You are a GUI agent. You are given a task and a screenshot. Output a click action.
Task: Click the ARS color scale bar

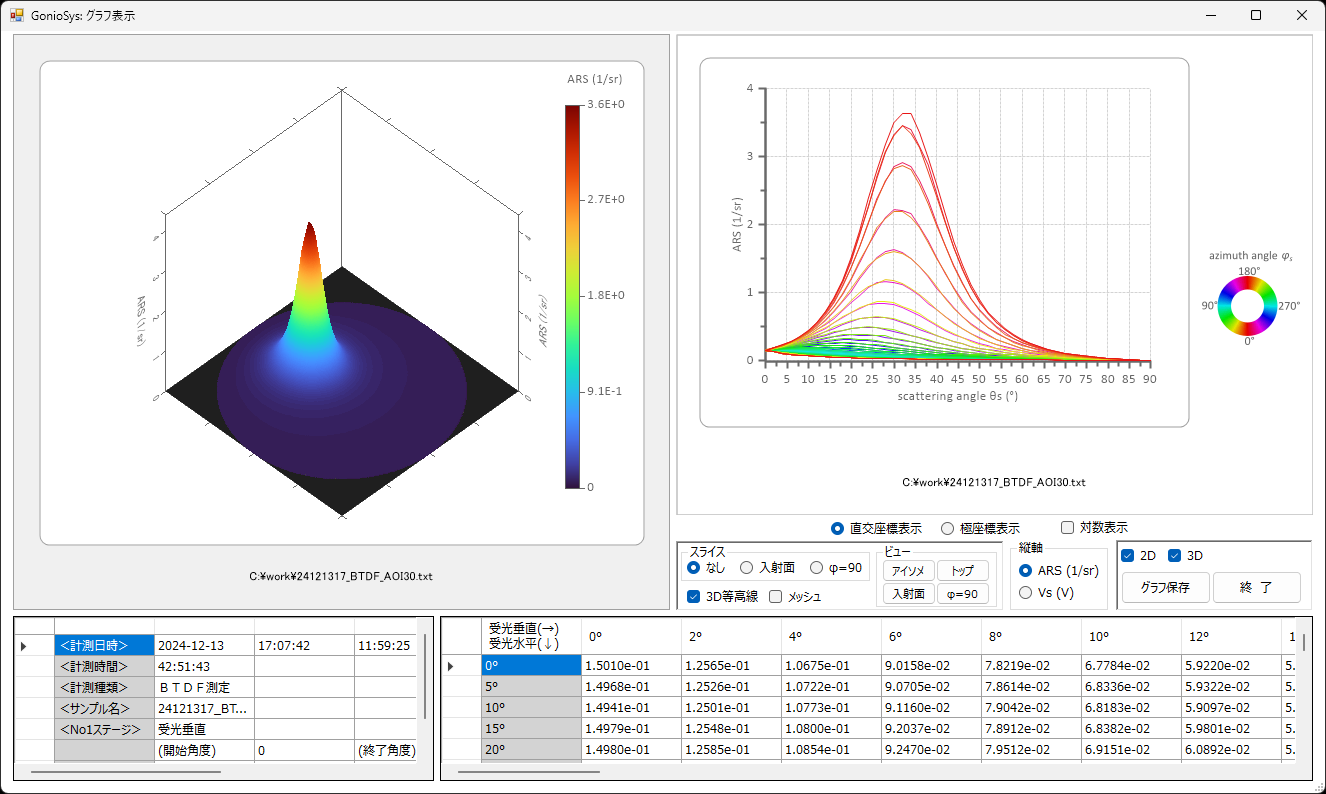click(572, 296)
